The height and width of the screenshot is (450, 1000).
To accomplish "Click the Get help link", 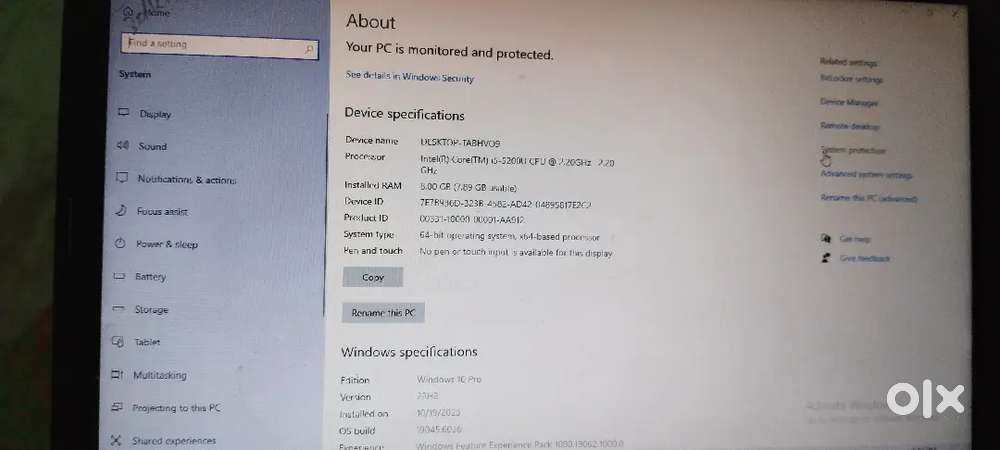I will click(x=855, y=239).
